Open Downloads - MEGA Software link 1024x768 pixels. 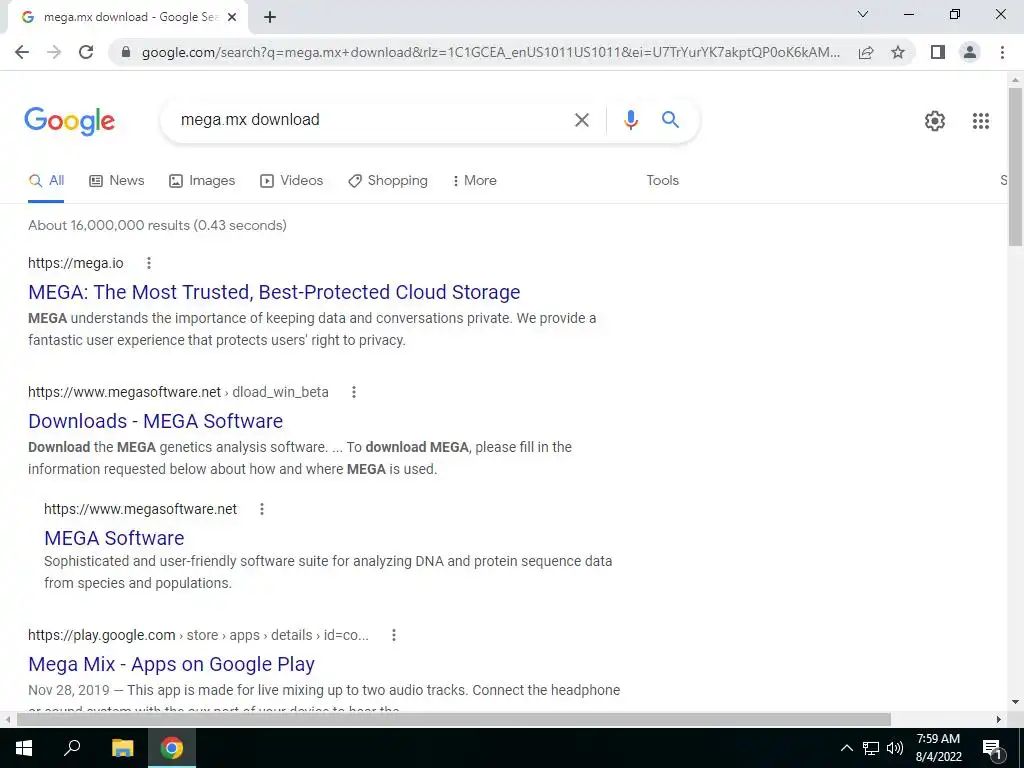pyautogui.click(x=155, y=421)
